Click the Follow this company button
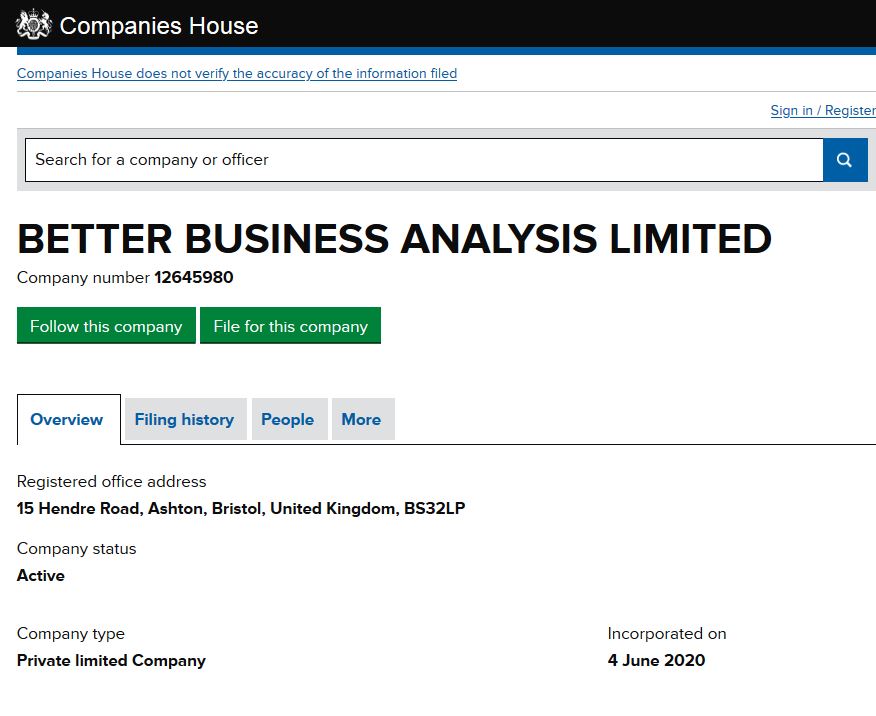This screenshot has height=716, width=876. 106,326
